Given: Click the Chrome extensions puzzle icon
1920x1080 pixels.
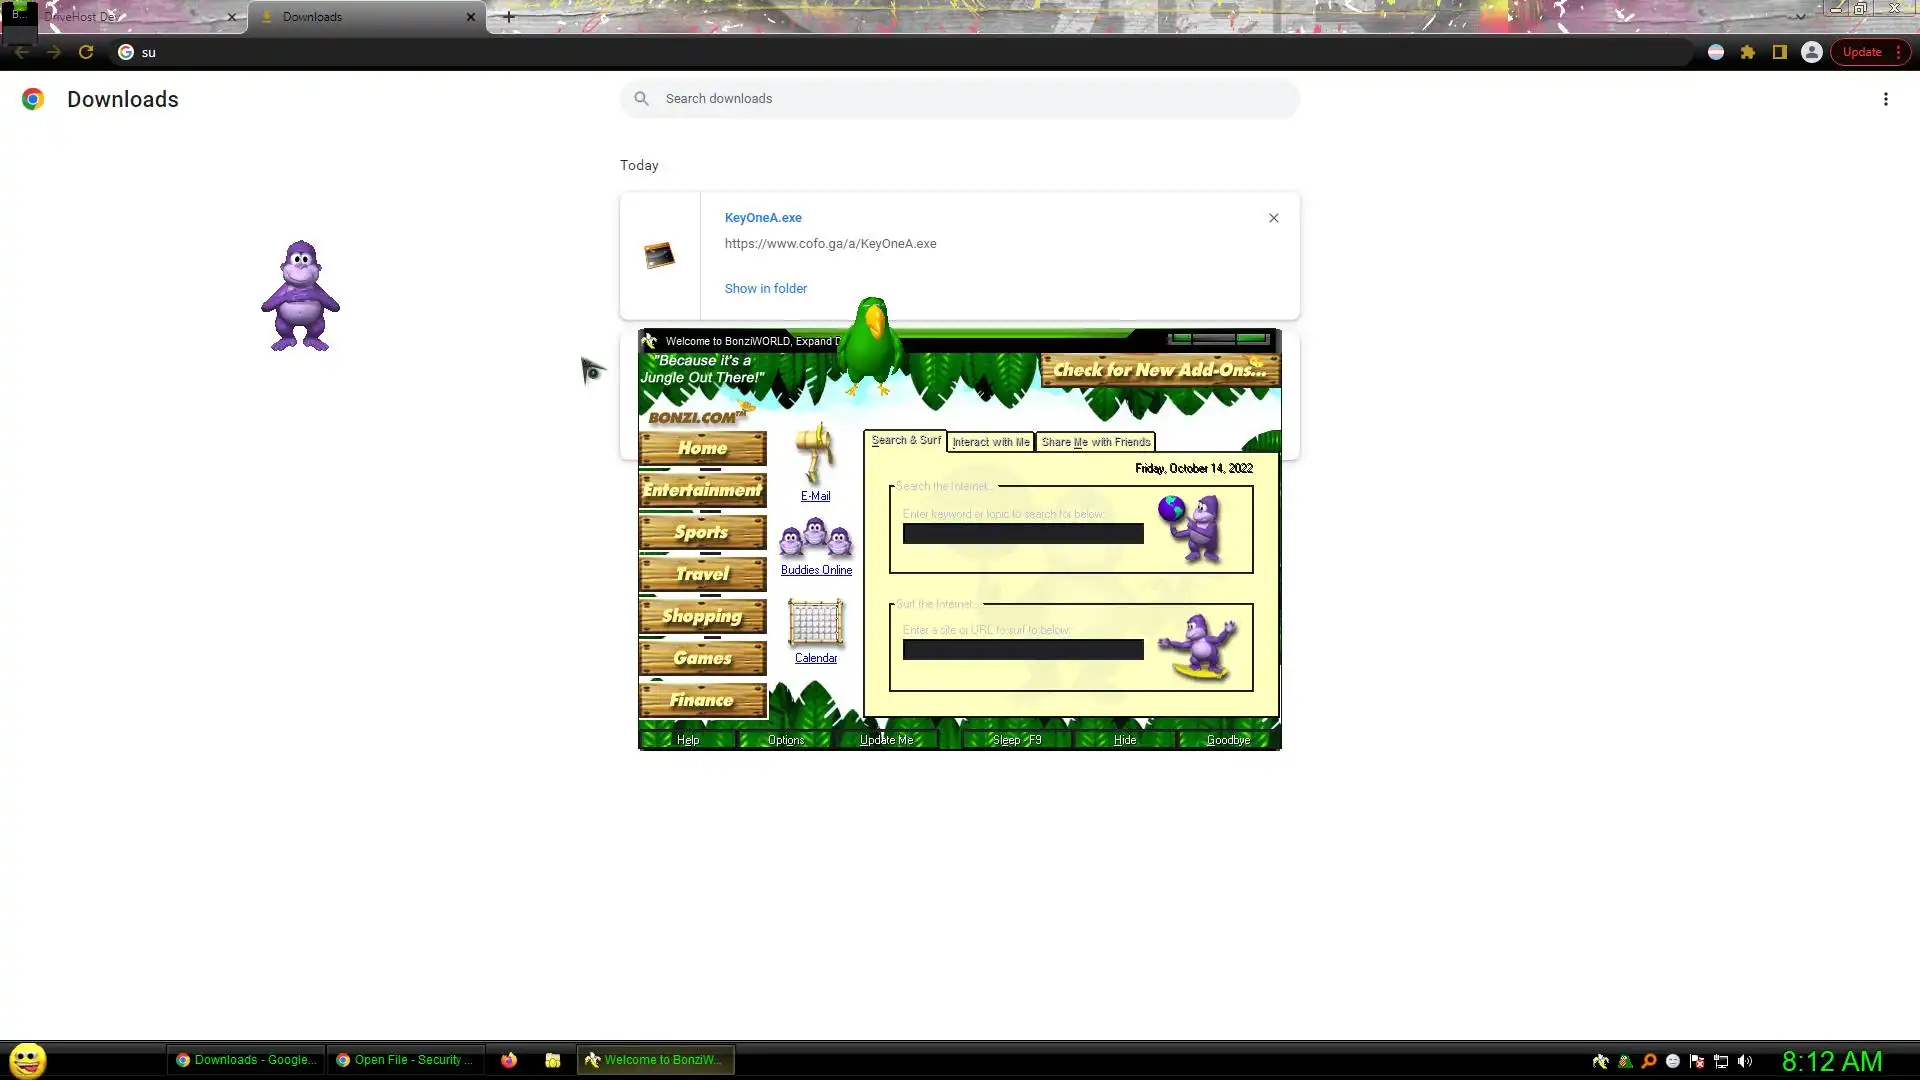Looking at the screenshot, I should [1747, 52].
